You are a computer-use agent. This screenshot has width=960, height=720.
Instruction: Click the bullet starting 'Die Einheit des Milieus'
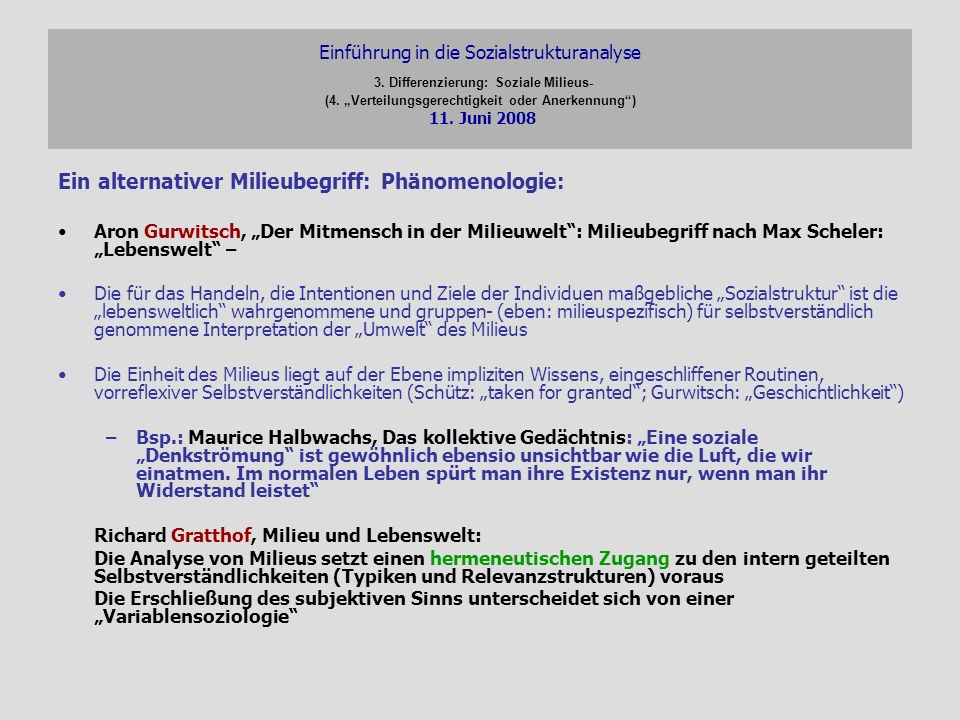click(x=498, y=383)
